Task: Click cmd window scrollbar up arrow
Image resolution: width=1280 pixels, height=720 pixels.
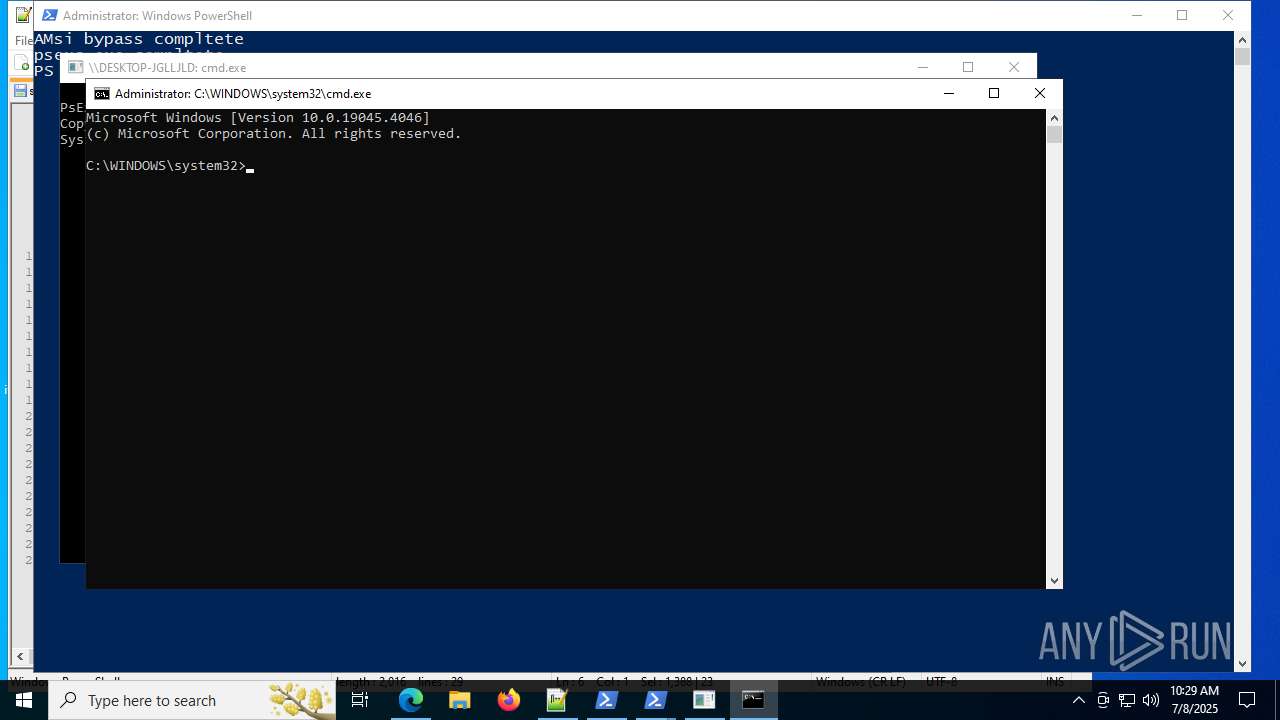Action: (x=1054, y=117)
